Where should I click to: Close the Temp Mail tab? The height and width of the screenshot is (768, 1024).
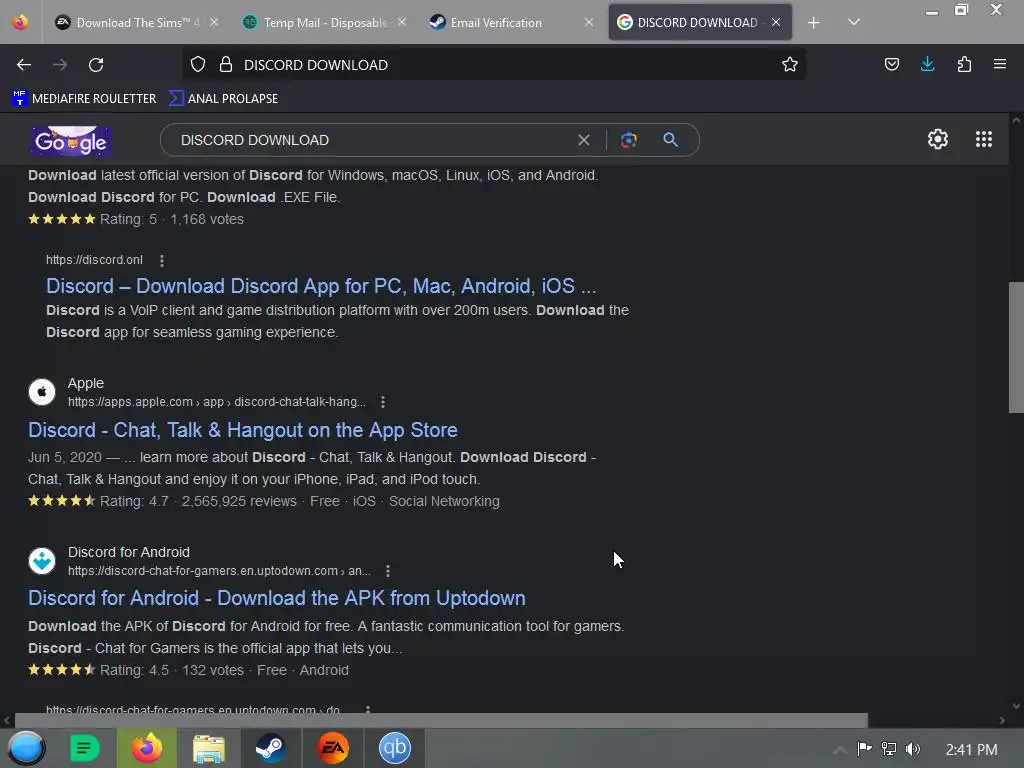pyautogui.click(x=402, y=22)
